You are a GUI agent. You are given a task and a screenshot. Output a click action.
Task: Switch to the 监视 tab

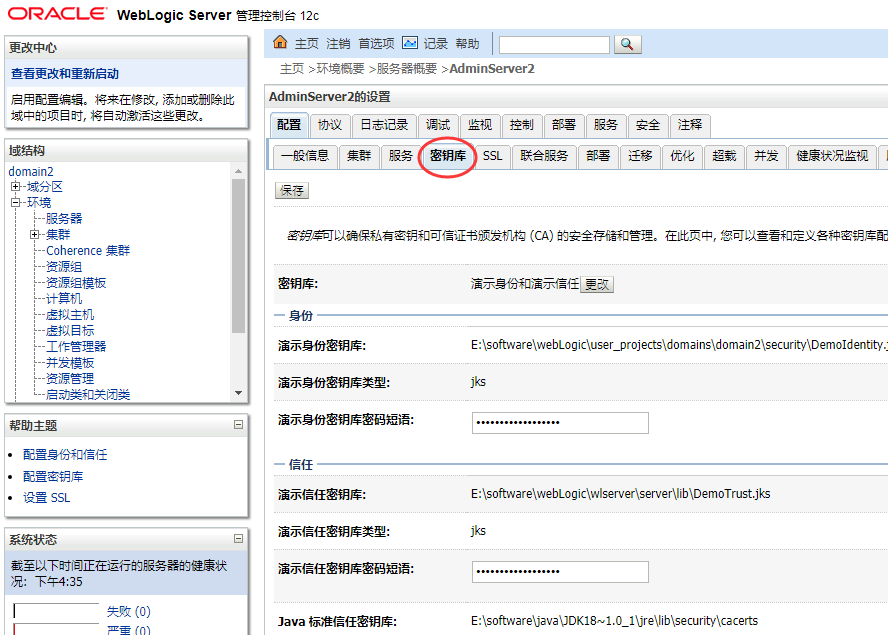click(x=480, y=124)
